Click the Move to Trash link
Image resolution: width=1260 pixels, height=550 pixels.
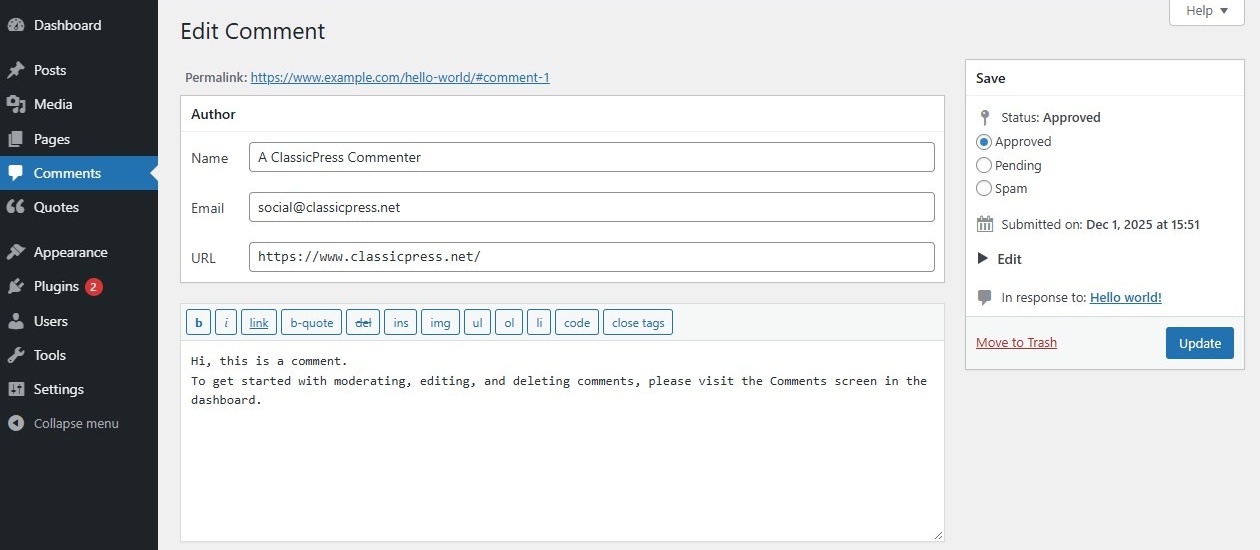tap(1016, 342)
